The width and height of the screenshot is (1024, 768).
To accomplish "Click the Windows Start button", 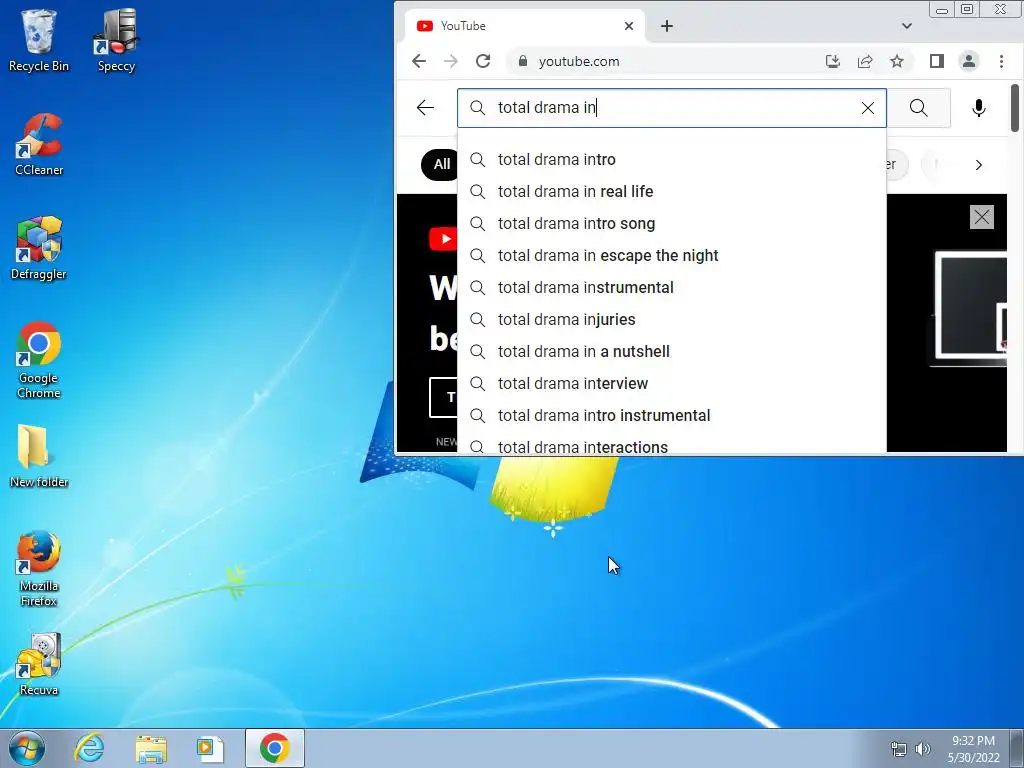I will click(27, 748).
